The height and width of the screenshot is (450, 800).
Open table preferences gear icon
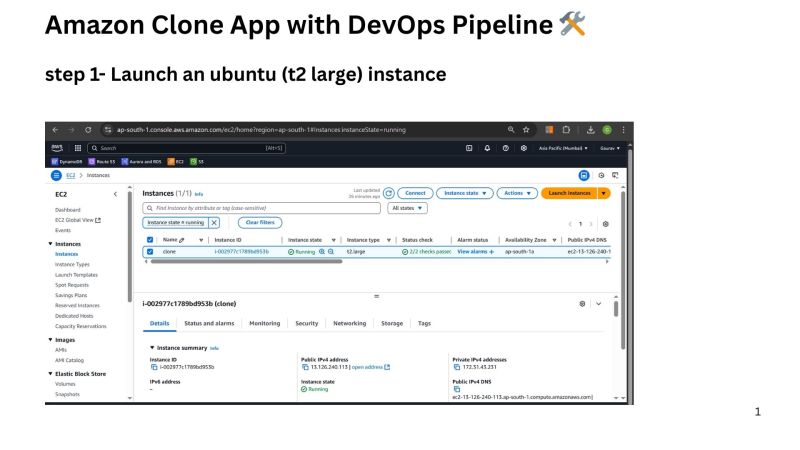(x=605, y=224)
